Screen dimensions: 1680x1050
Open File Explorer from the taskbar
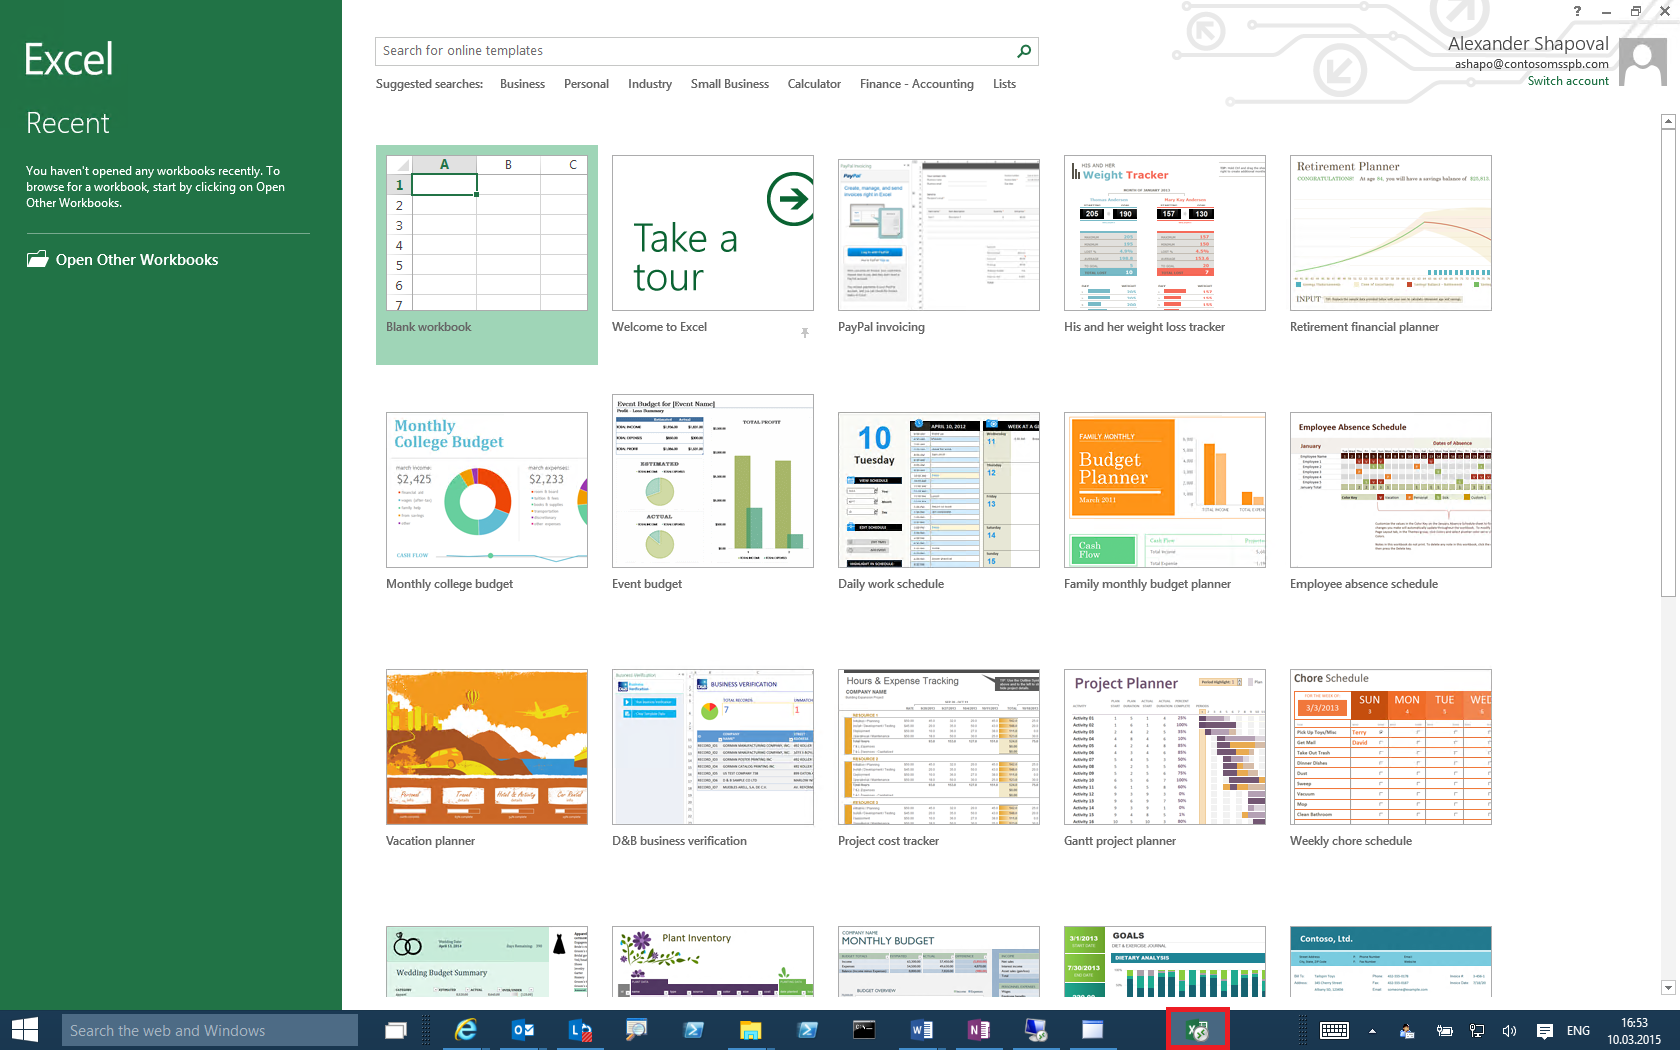[751, 1030]
